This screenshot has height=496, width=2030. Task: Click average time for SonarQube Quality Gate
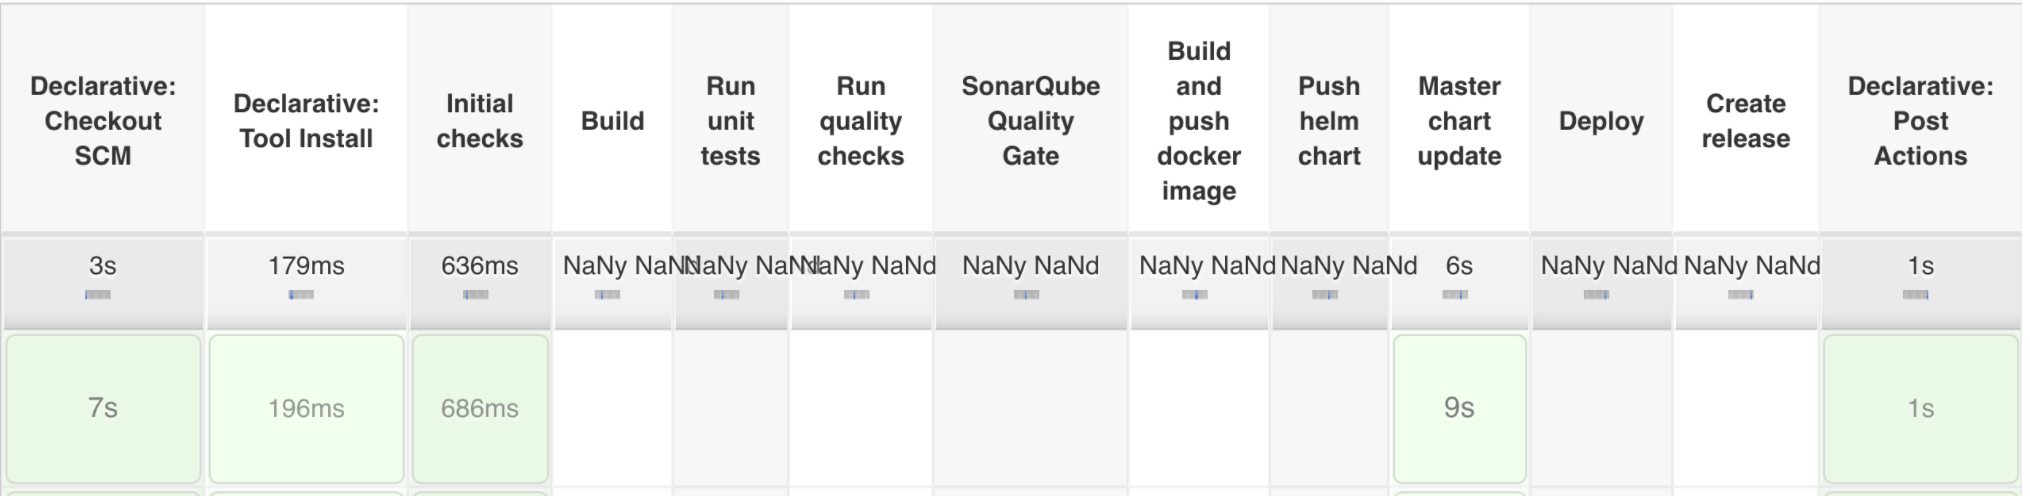pos(1030,266)
